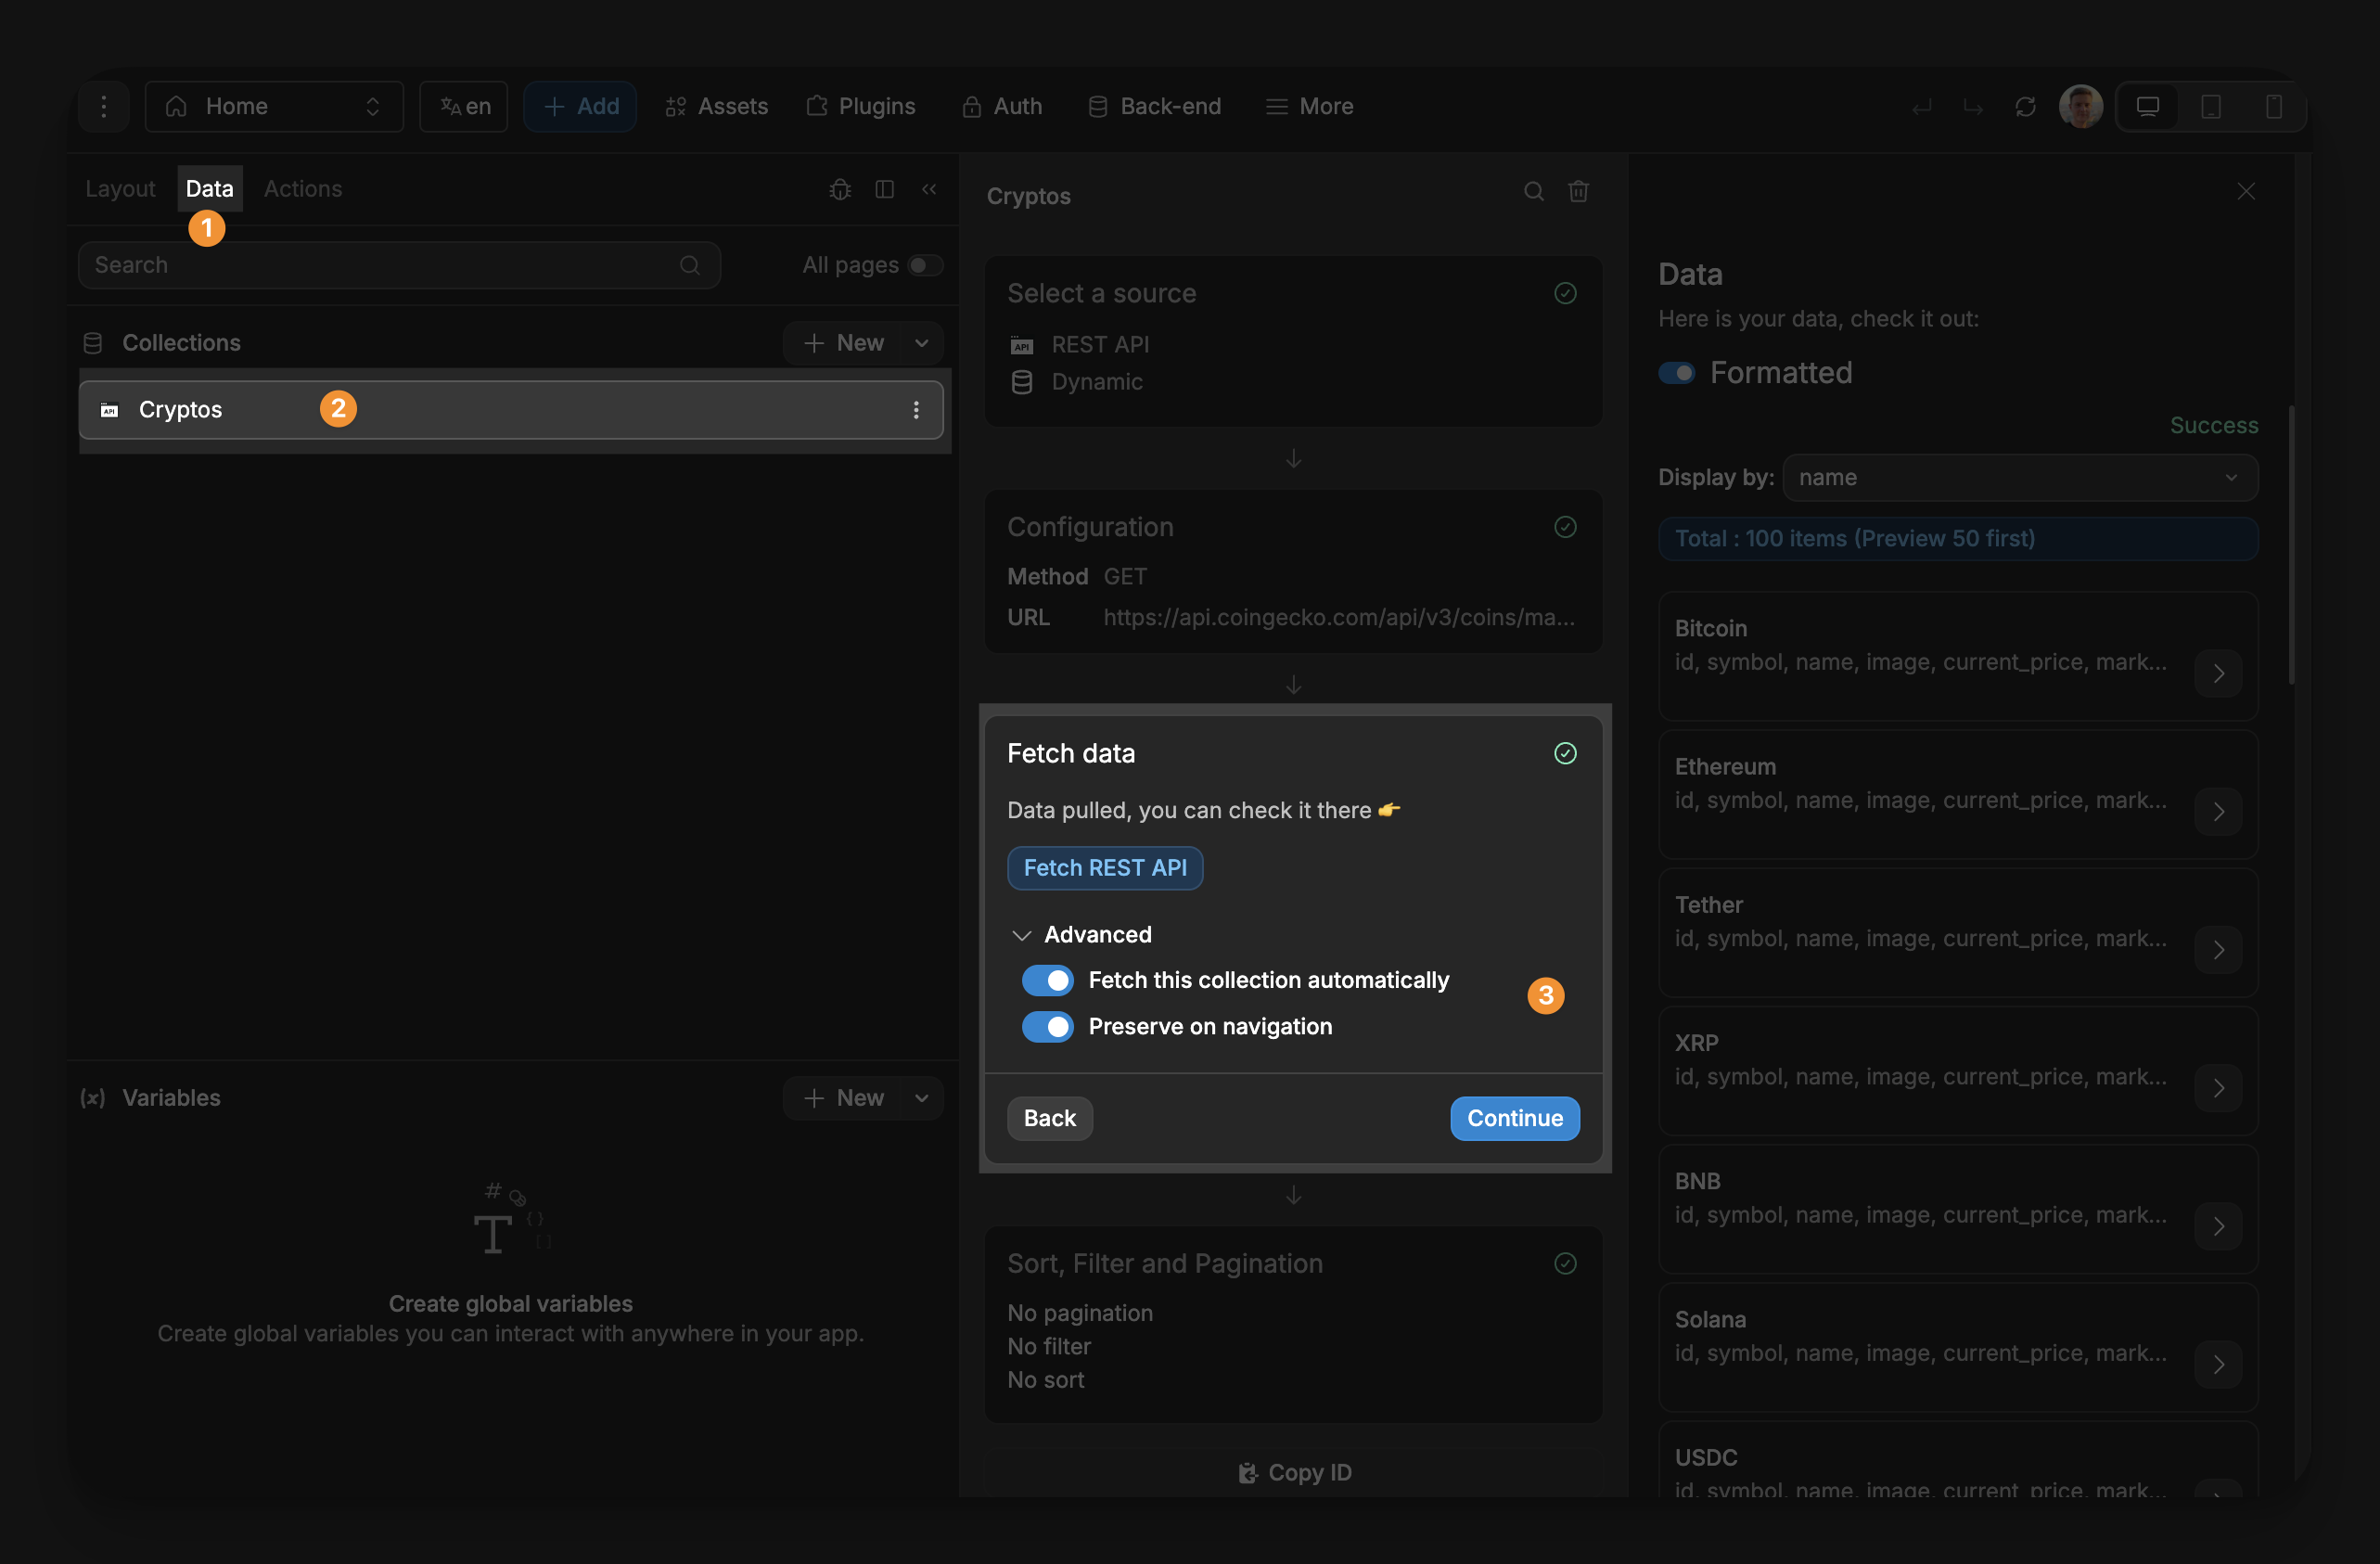Viewport: 2380px width, 1564px height.
Task: Switch to tablet preview mode
Action: click(2211, 106)
